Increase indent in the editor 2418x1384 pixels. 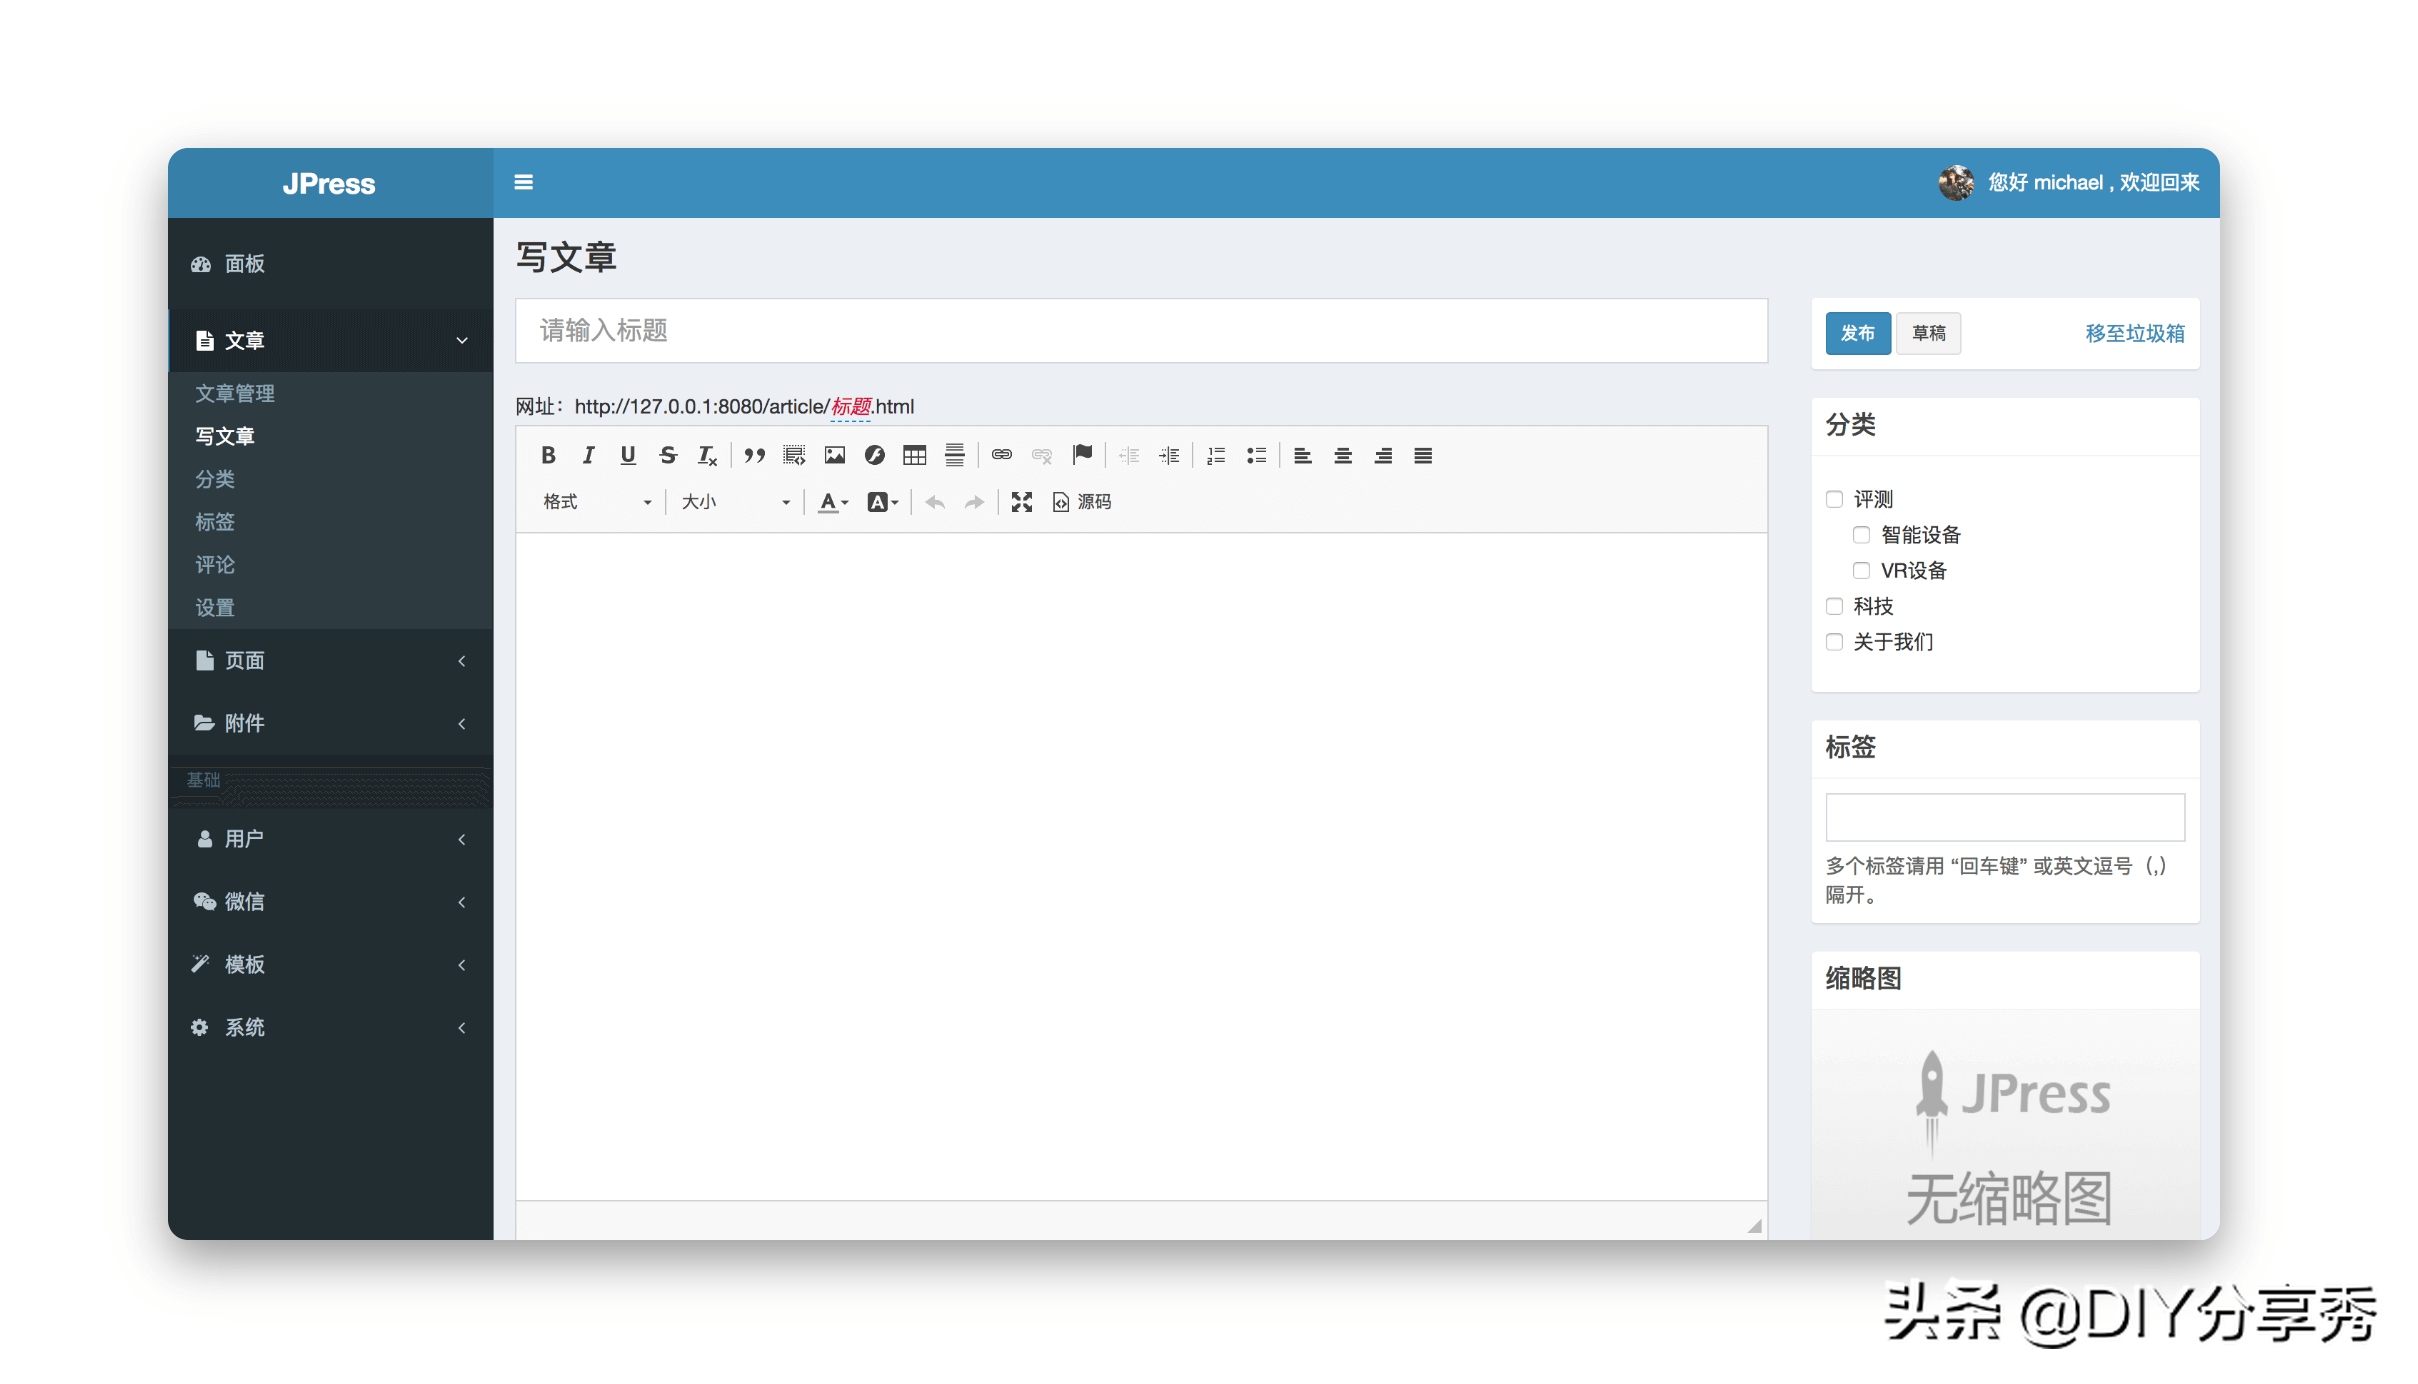coord(1169,456)
